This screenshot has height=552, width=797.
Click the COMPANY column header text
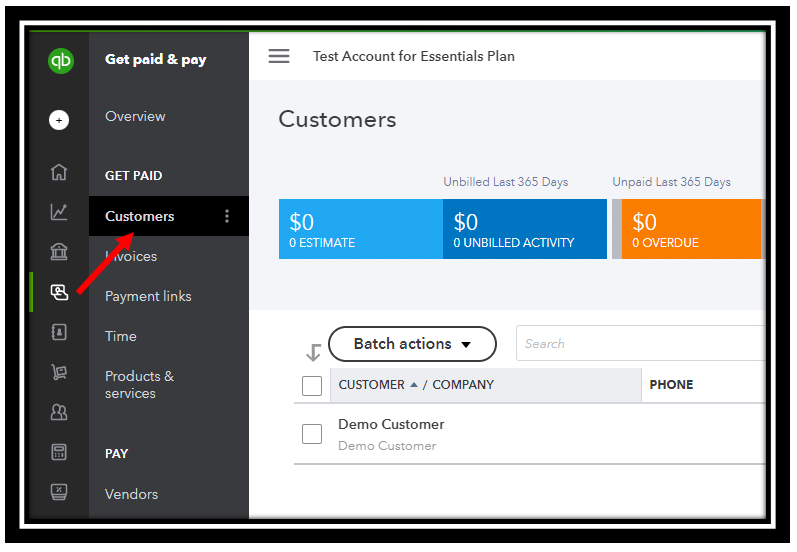tap(463, 385)
